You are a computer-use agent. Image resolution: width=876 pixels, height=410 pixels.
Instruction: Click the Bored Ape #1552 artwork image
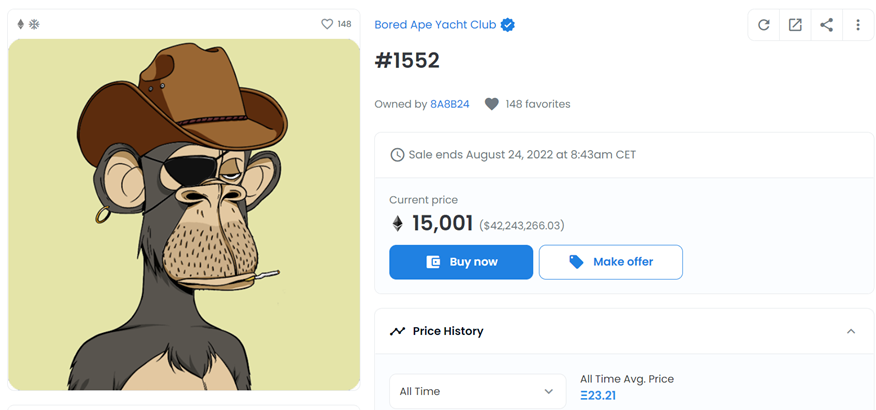[184, 214]
